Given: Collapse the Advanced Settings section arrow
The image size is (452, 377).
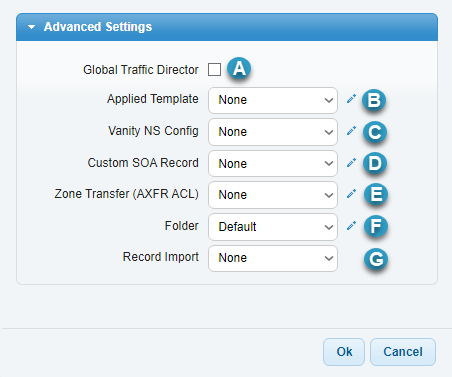Looking at the screenshot, I should click(x=31, y=27).
